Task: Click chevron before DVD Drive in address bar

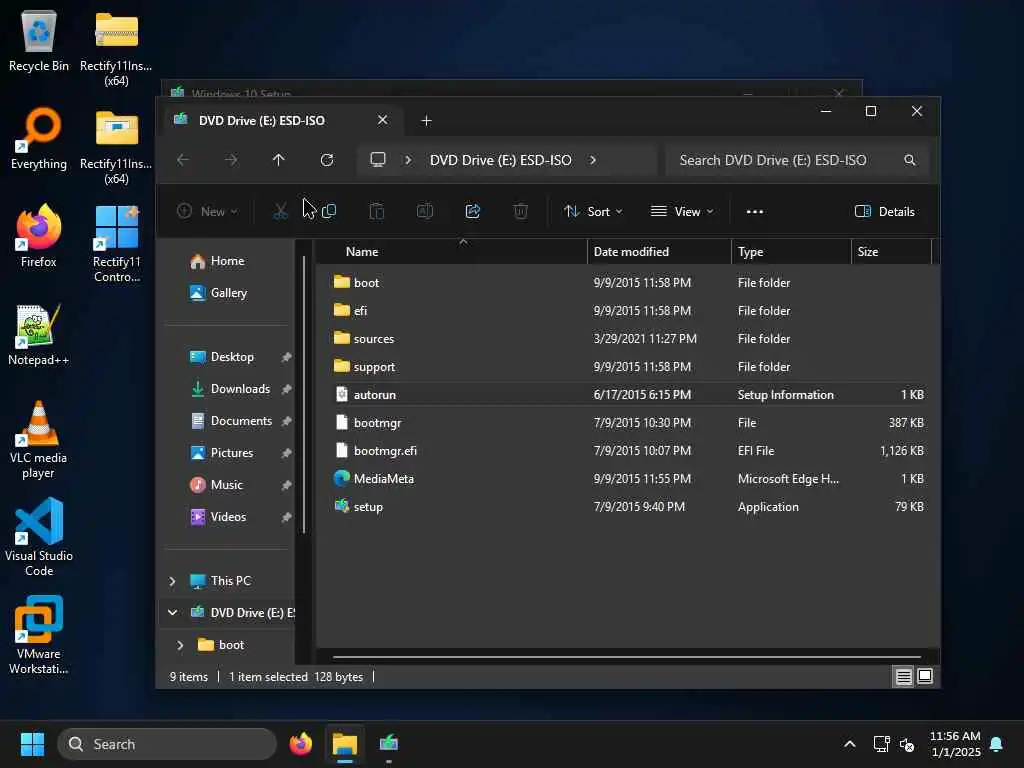Action: tap(408, 160)
